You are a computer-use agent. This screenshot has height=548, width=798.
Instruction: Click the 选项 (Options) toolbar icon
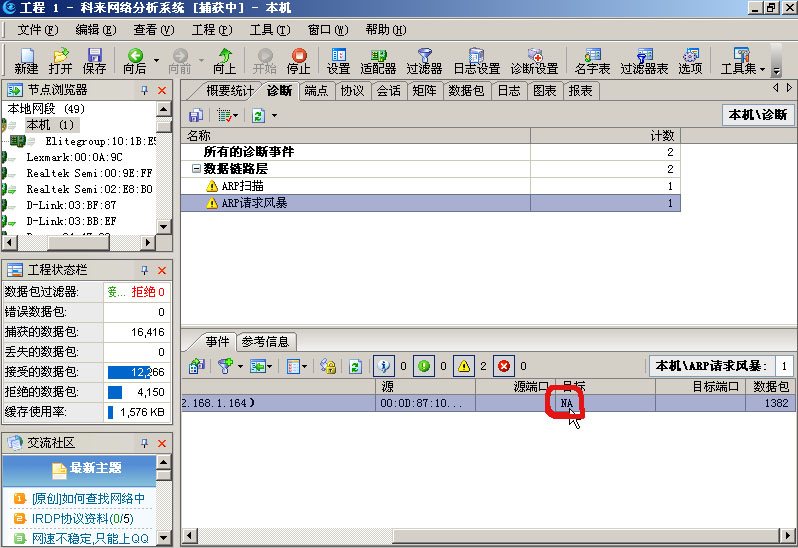[690, 61]
